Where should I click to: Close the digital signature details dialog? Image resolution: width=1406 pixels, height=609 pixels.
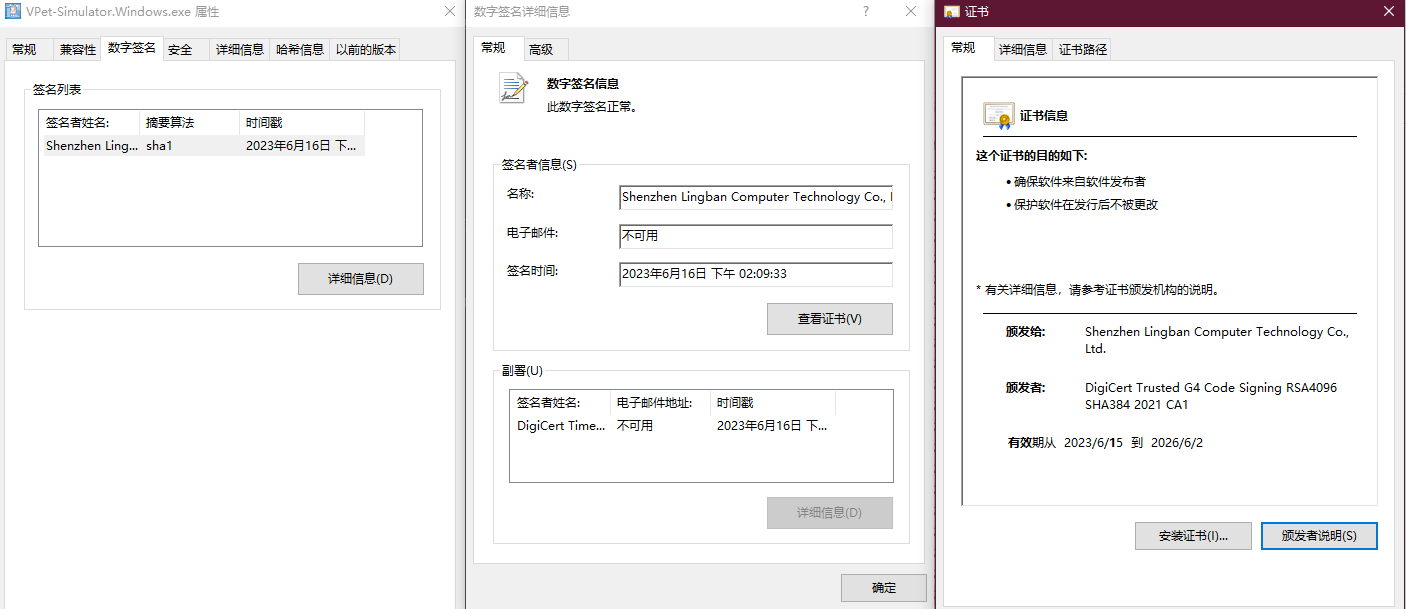[911, 11]
